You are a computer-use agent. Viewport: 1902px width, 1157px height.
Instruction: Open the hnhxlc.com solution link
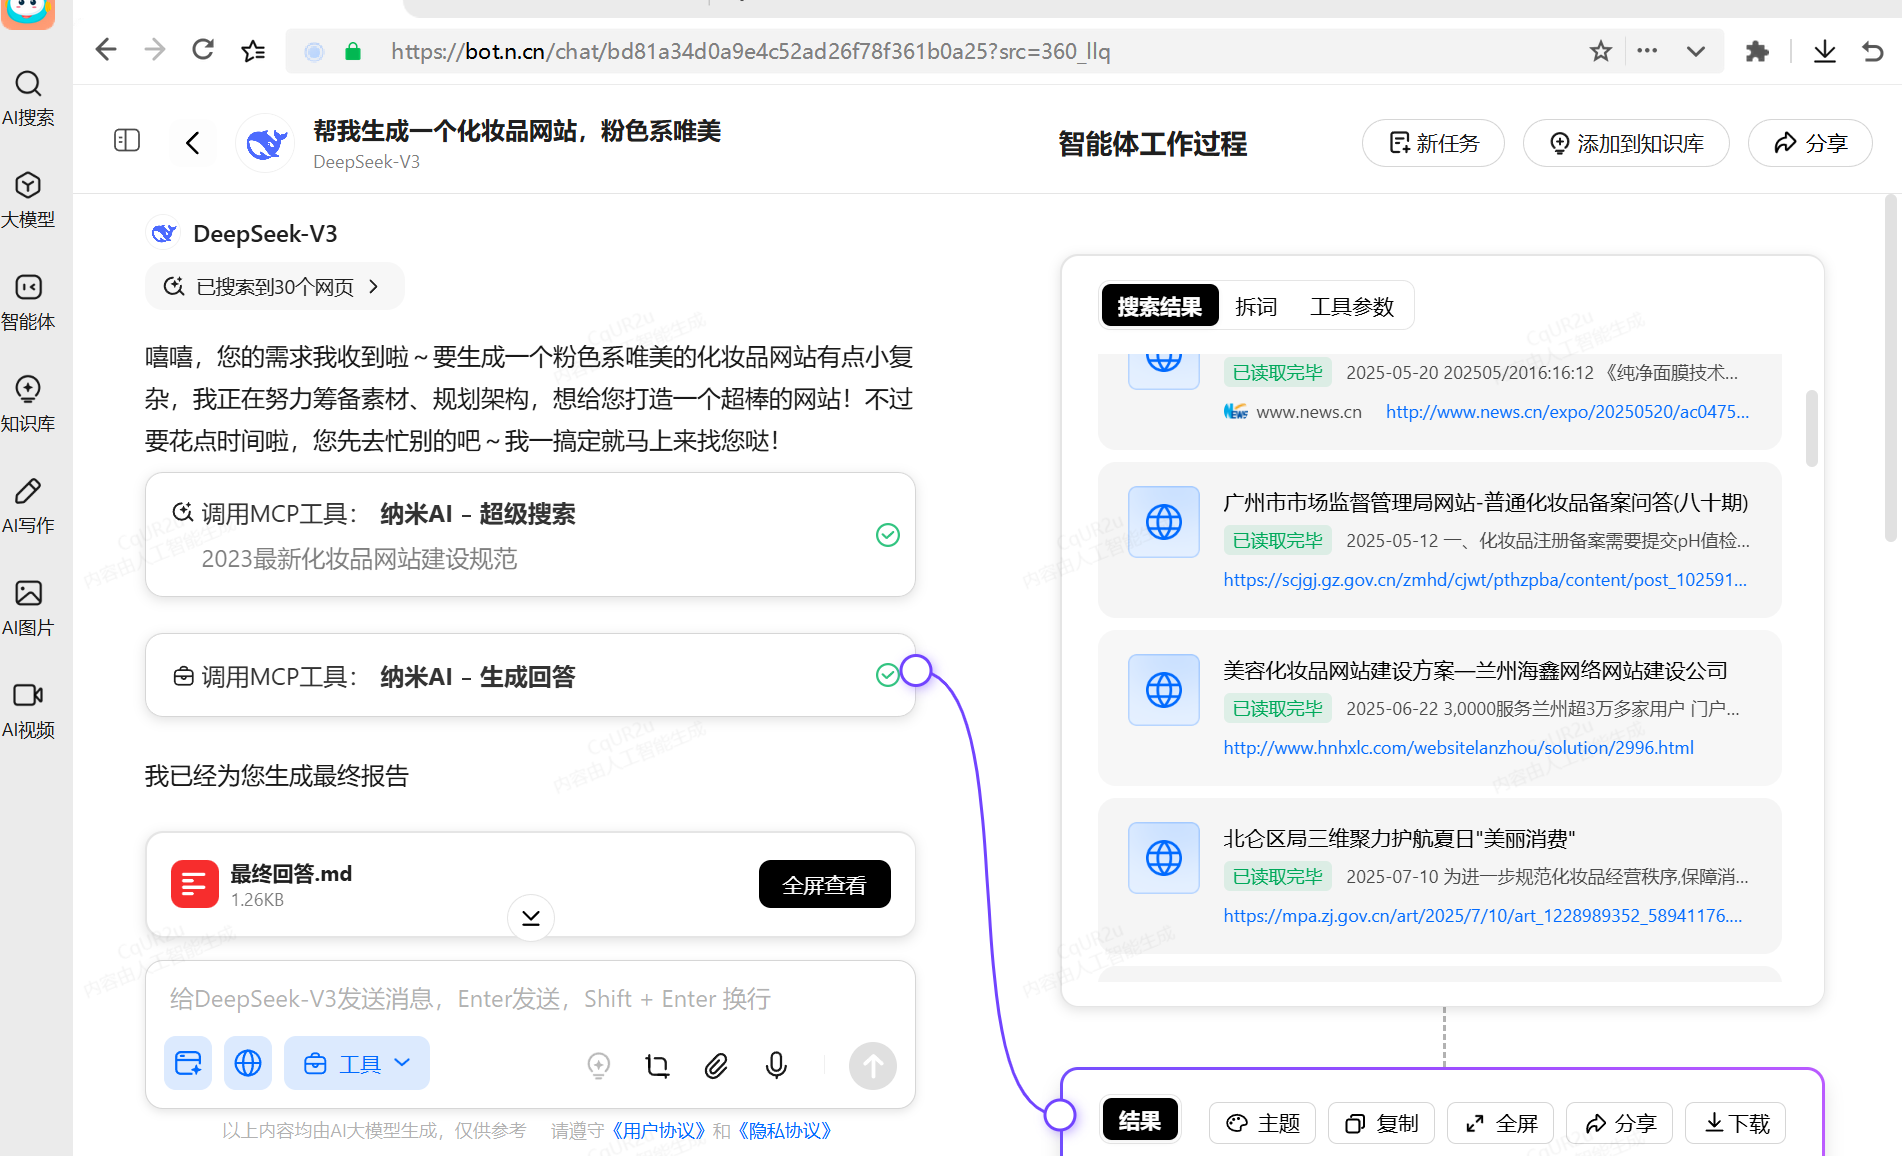click(x=1458, y=747)
